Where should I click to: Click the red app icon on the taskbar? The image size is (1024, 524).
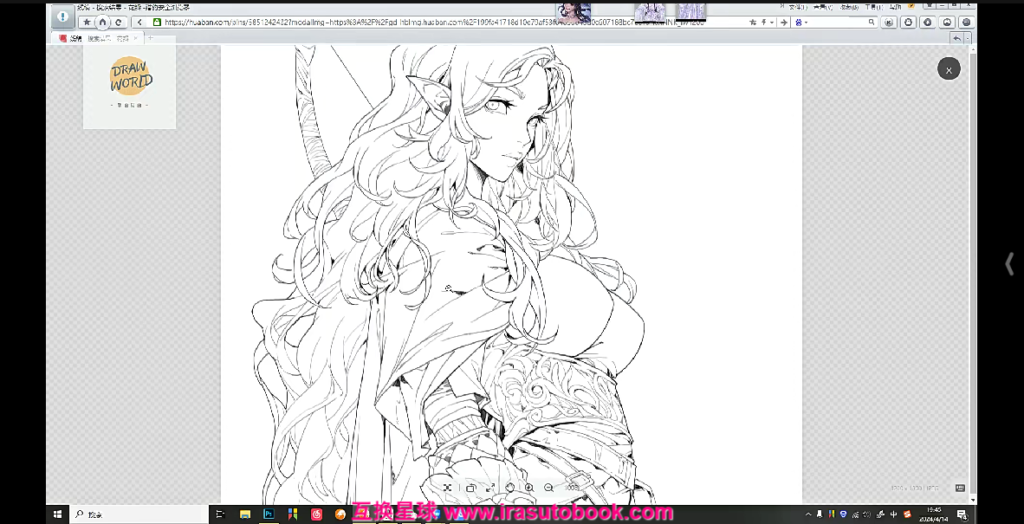[316, 514]
